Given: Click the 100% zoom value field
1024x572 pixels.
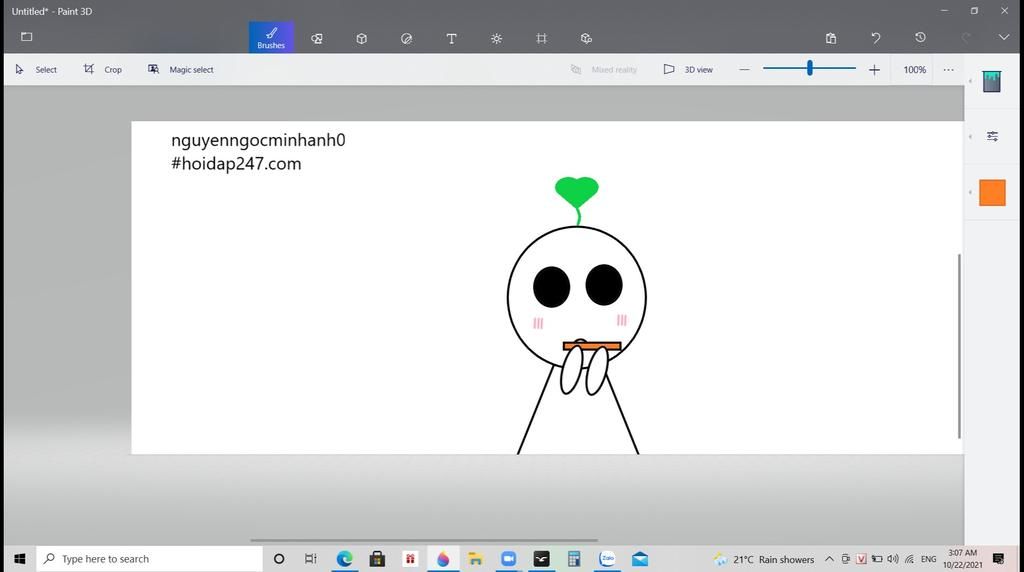Looking at the screenshot, I should tap(914, 69).
